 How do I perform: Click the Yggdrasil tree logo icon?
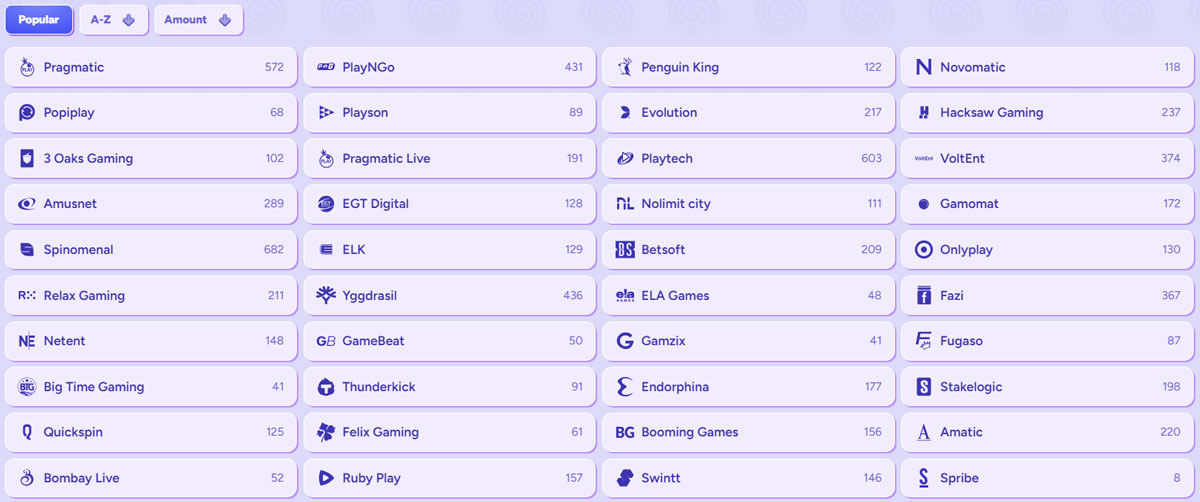326,295
